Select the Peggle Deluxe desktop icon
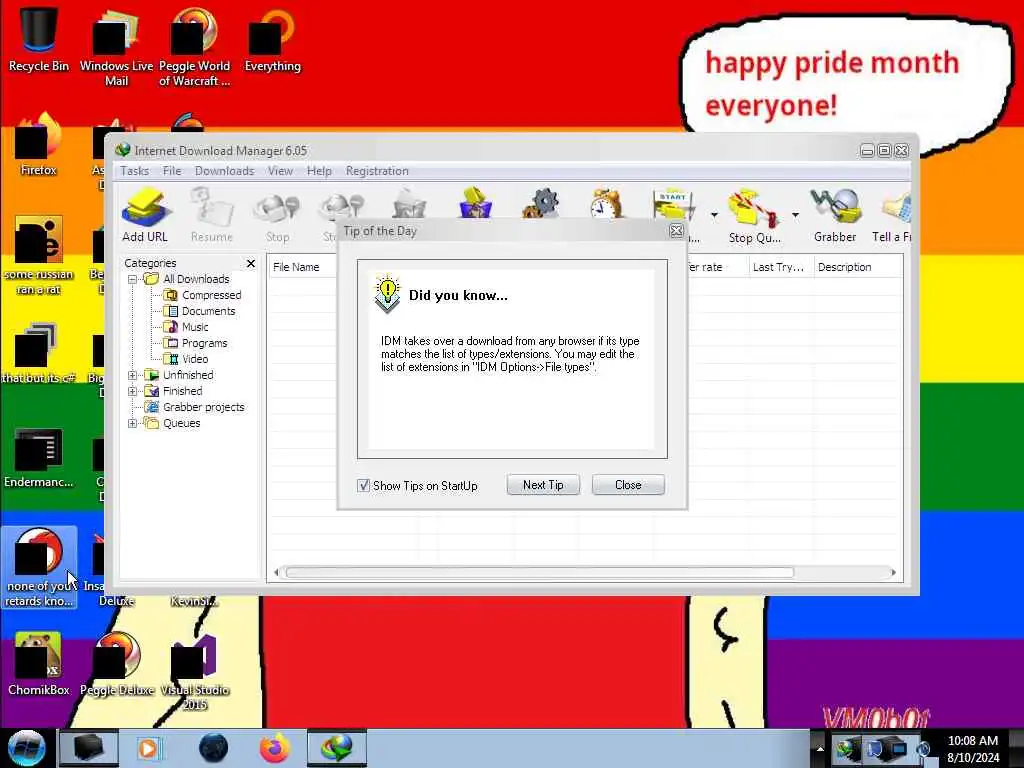 click(117, 664)
